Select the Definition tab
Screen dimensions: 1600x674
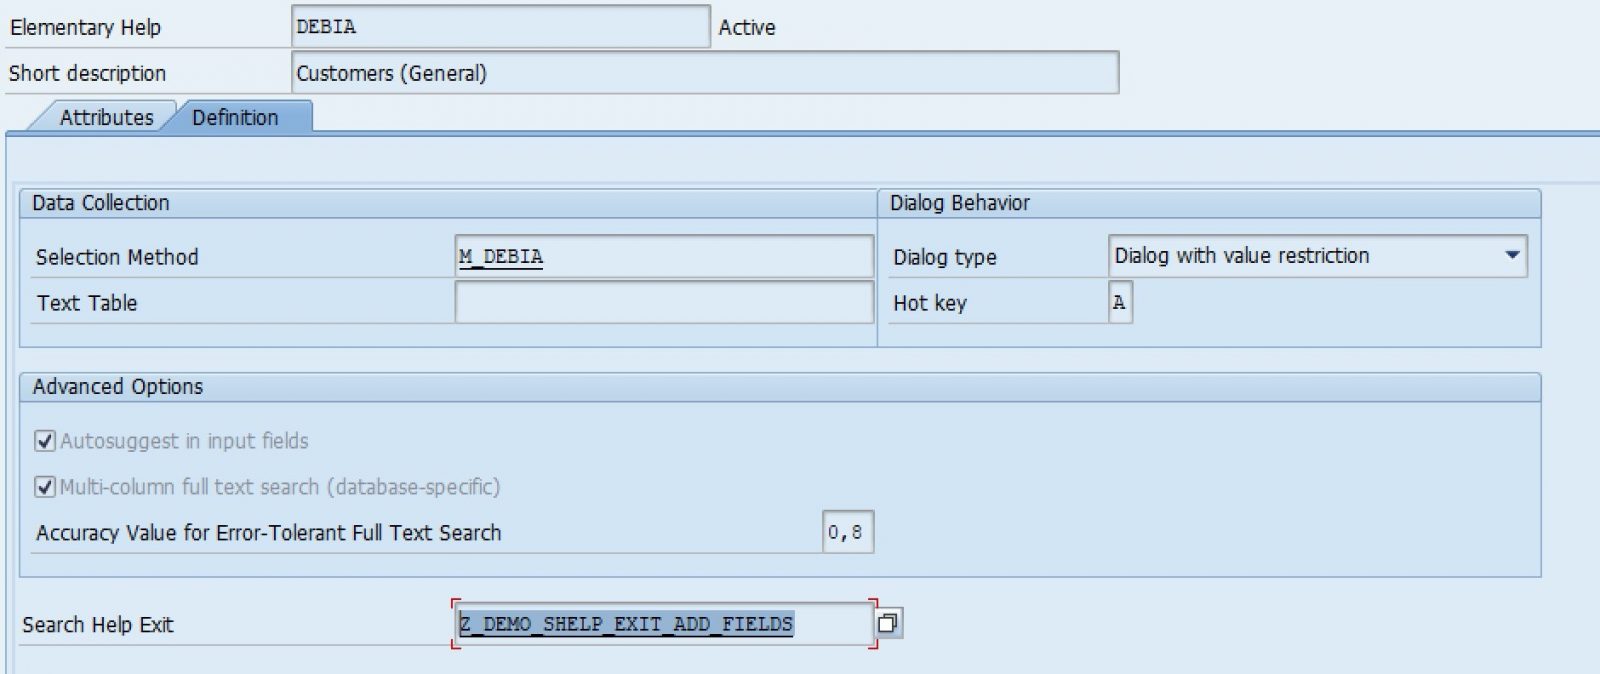click(x=235, y=117)
